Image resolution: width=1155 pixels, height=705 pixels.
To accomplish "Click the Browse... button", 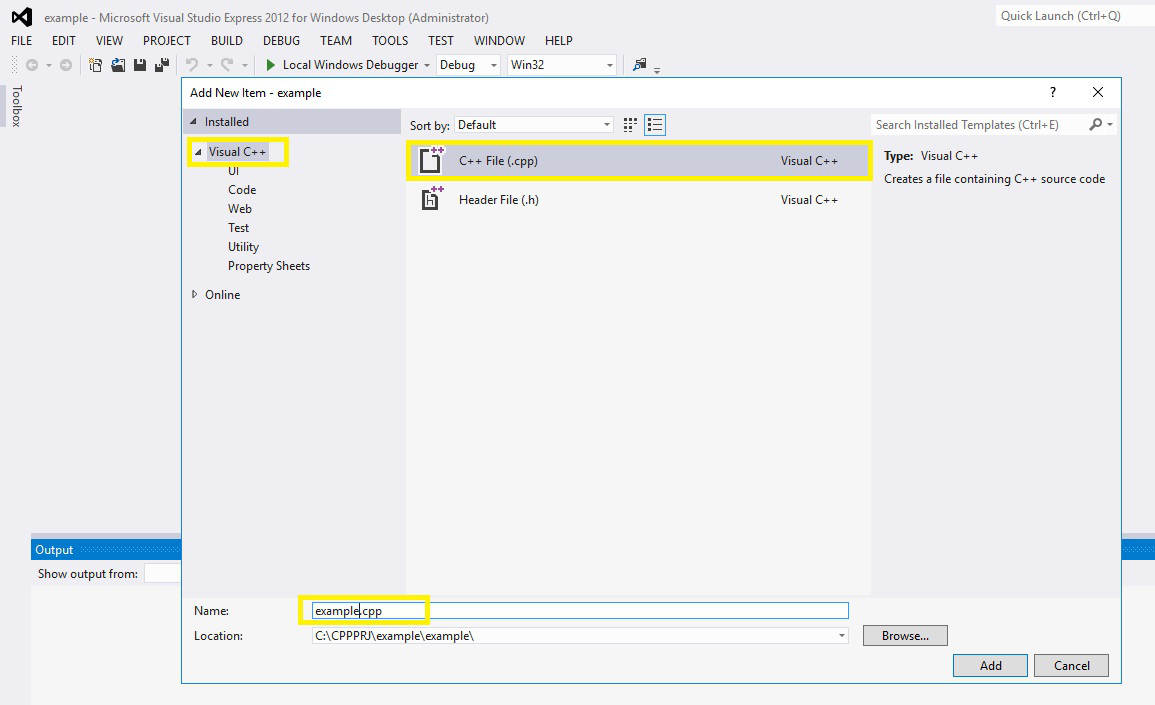I will coord(905,636).
